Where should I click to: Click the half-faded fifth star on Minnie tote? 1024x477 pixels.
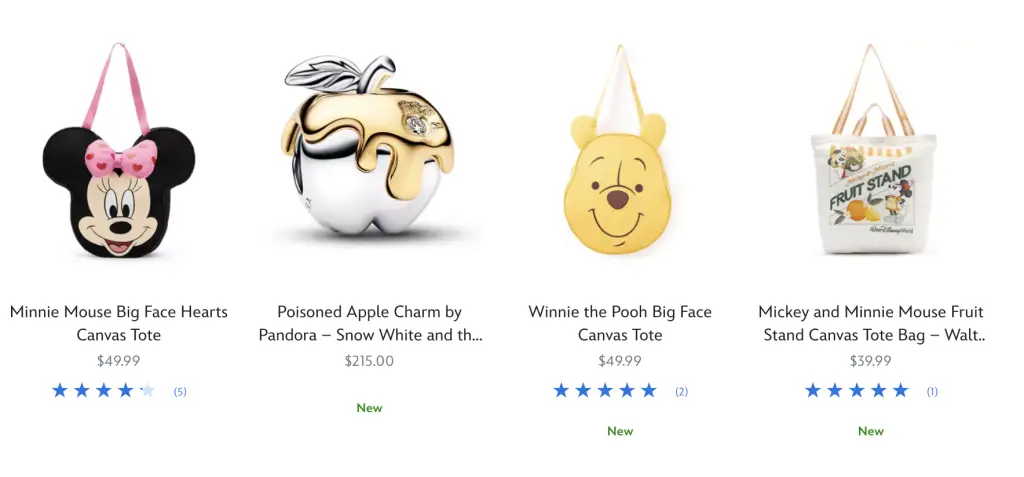pos(148,391)
